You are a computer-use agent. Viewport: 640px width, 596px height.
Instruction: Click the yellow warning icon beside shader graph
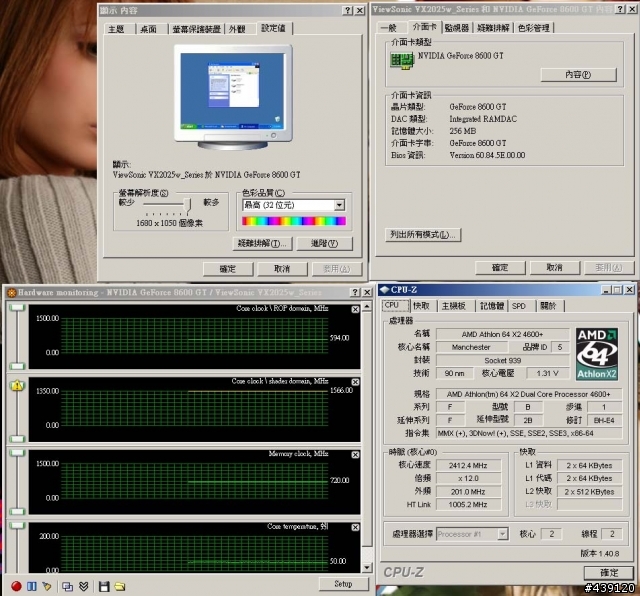click(17, 385)
